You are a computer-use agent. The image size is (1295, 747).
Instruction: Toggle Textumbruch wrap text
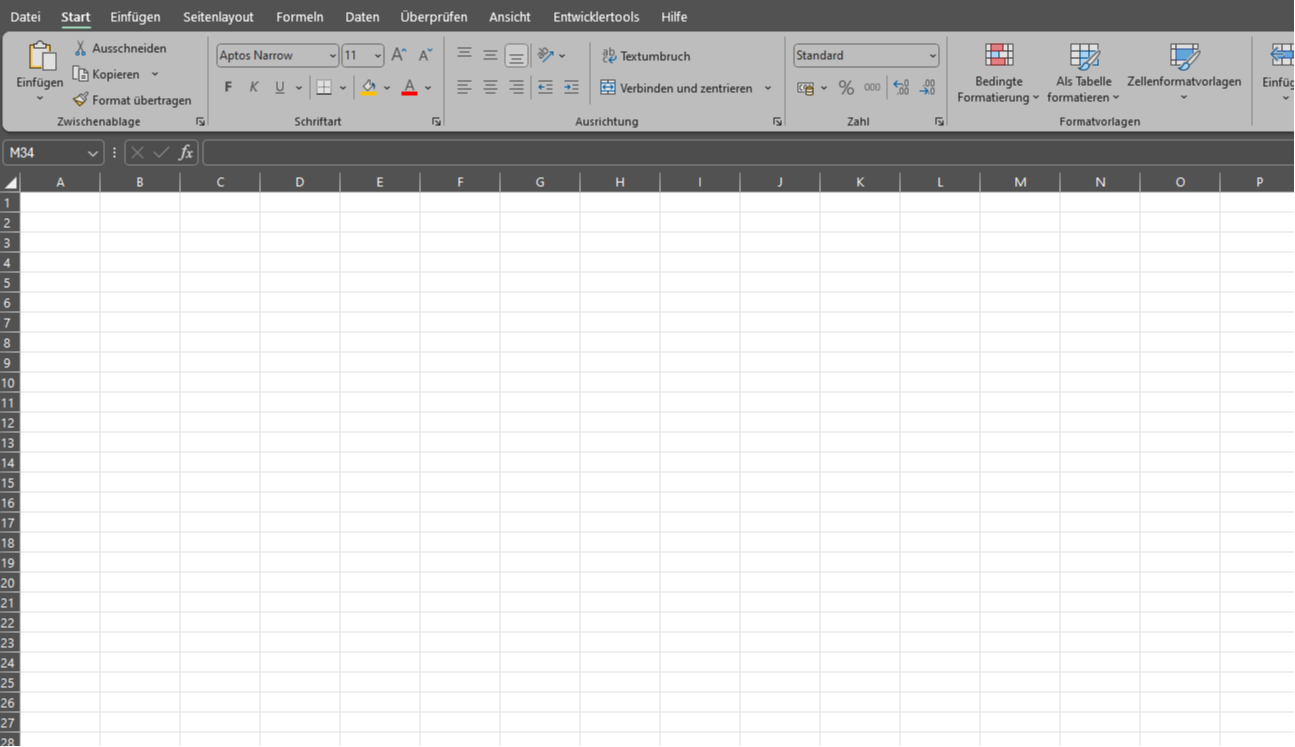645,56
